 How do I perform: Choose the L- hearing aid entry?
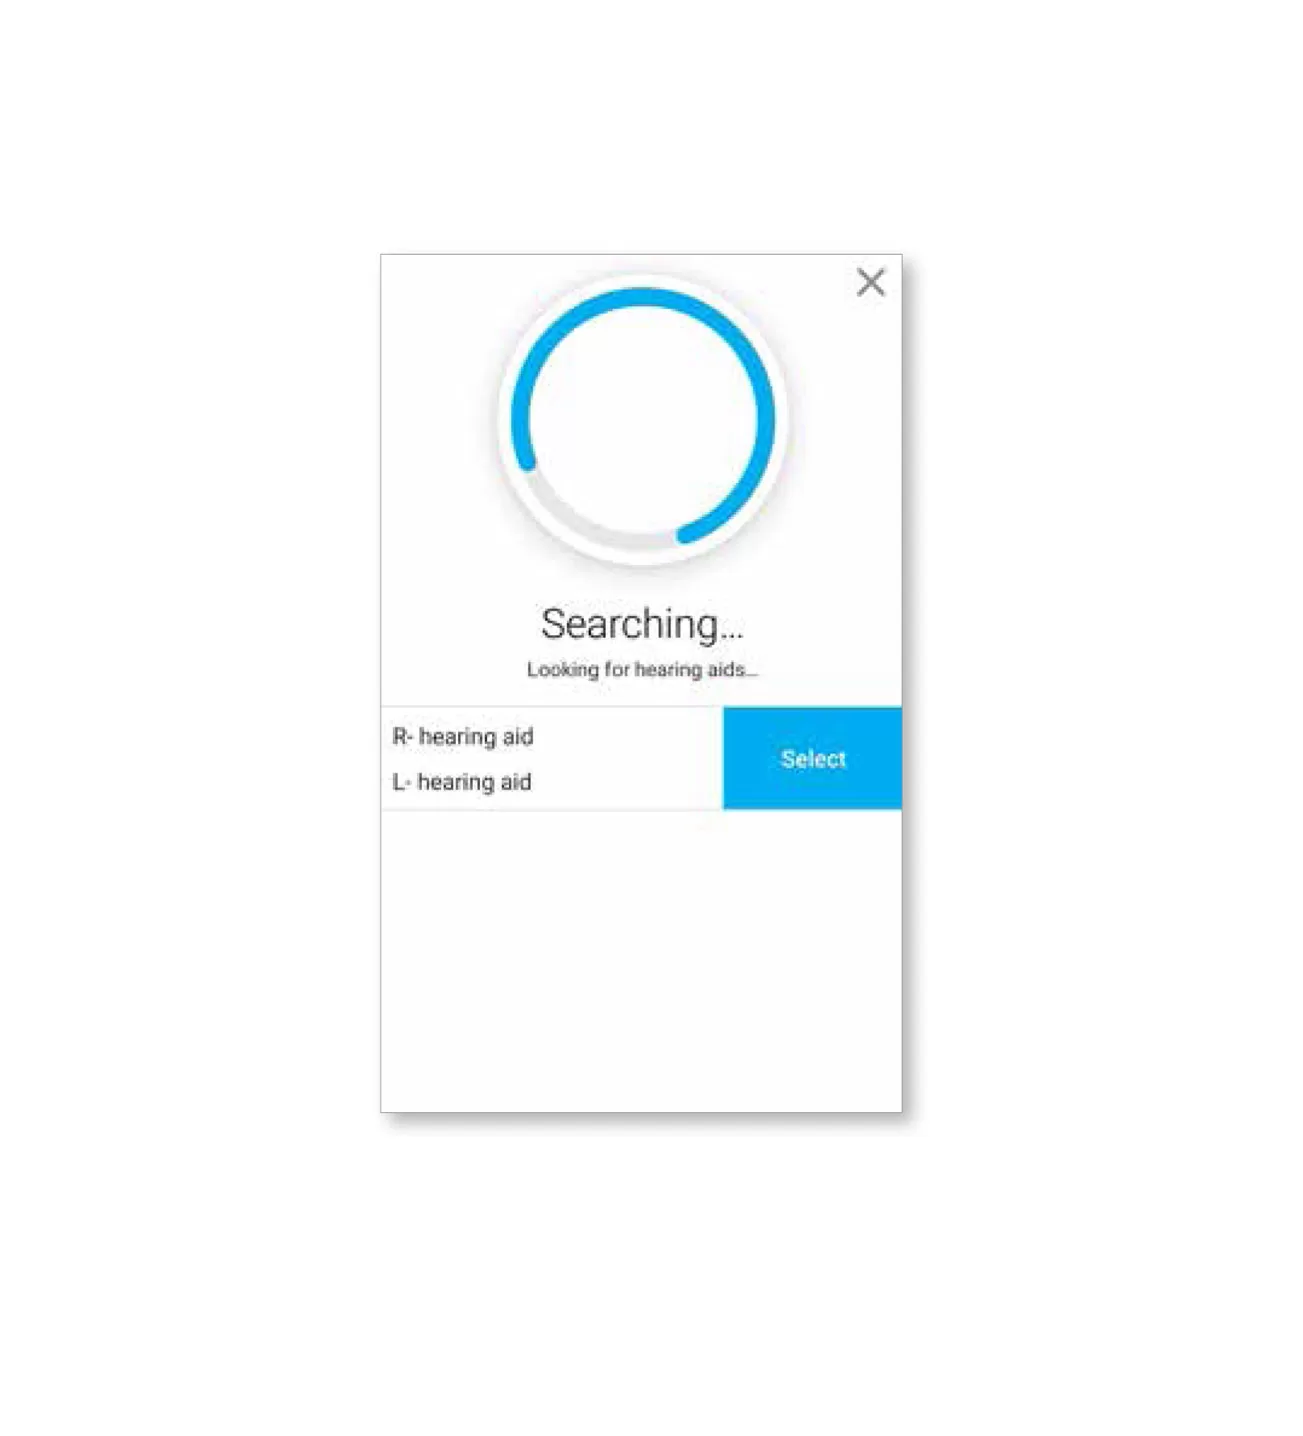[x=462, y=782]
